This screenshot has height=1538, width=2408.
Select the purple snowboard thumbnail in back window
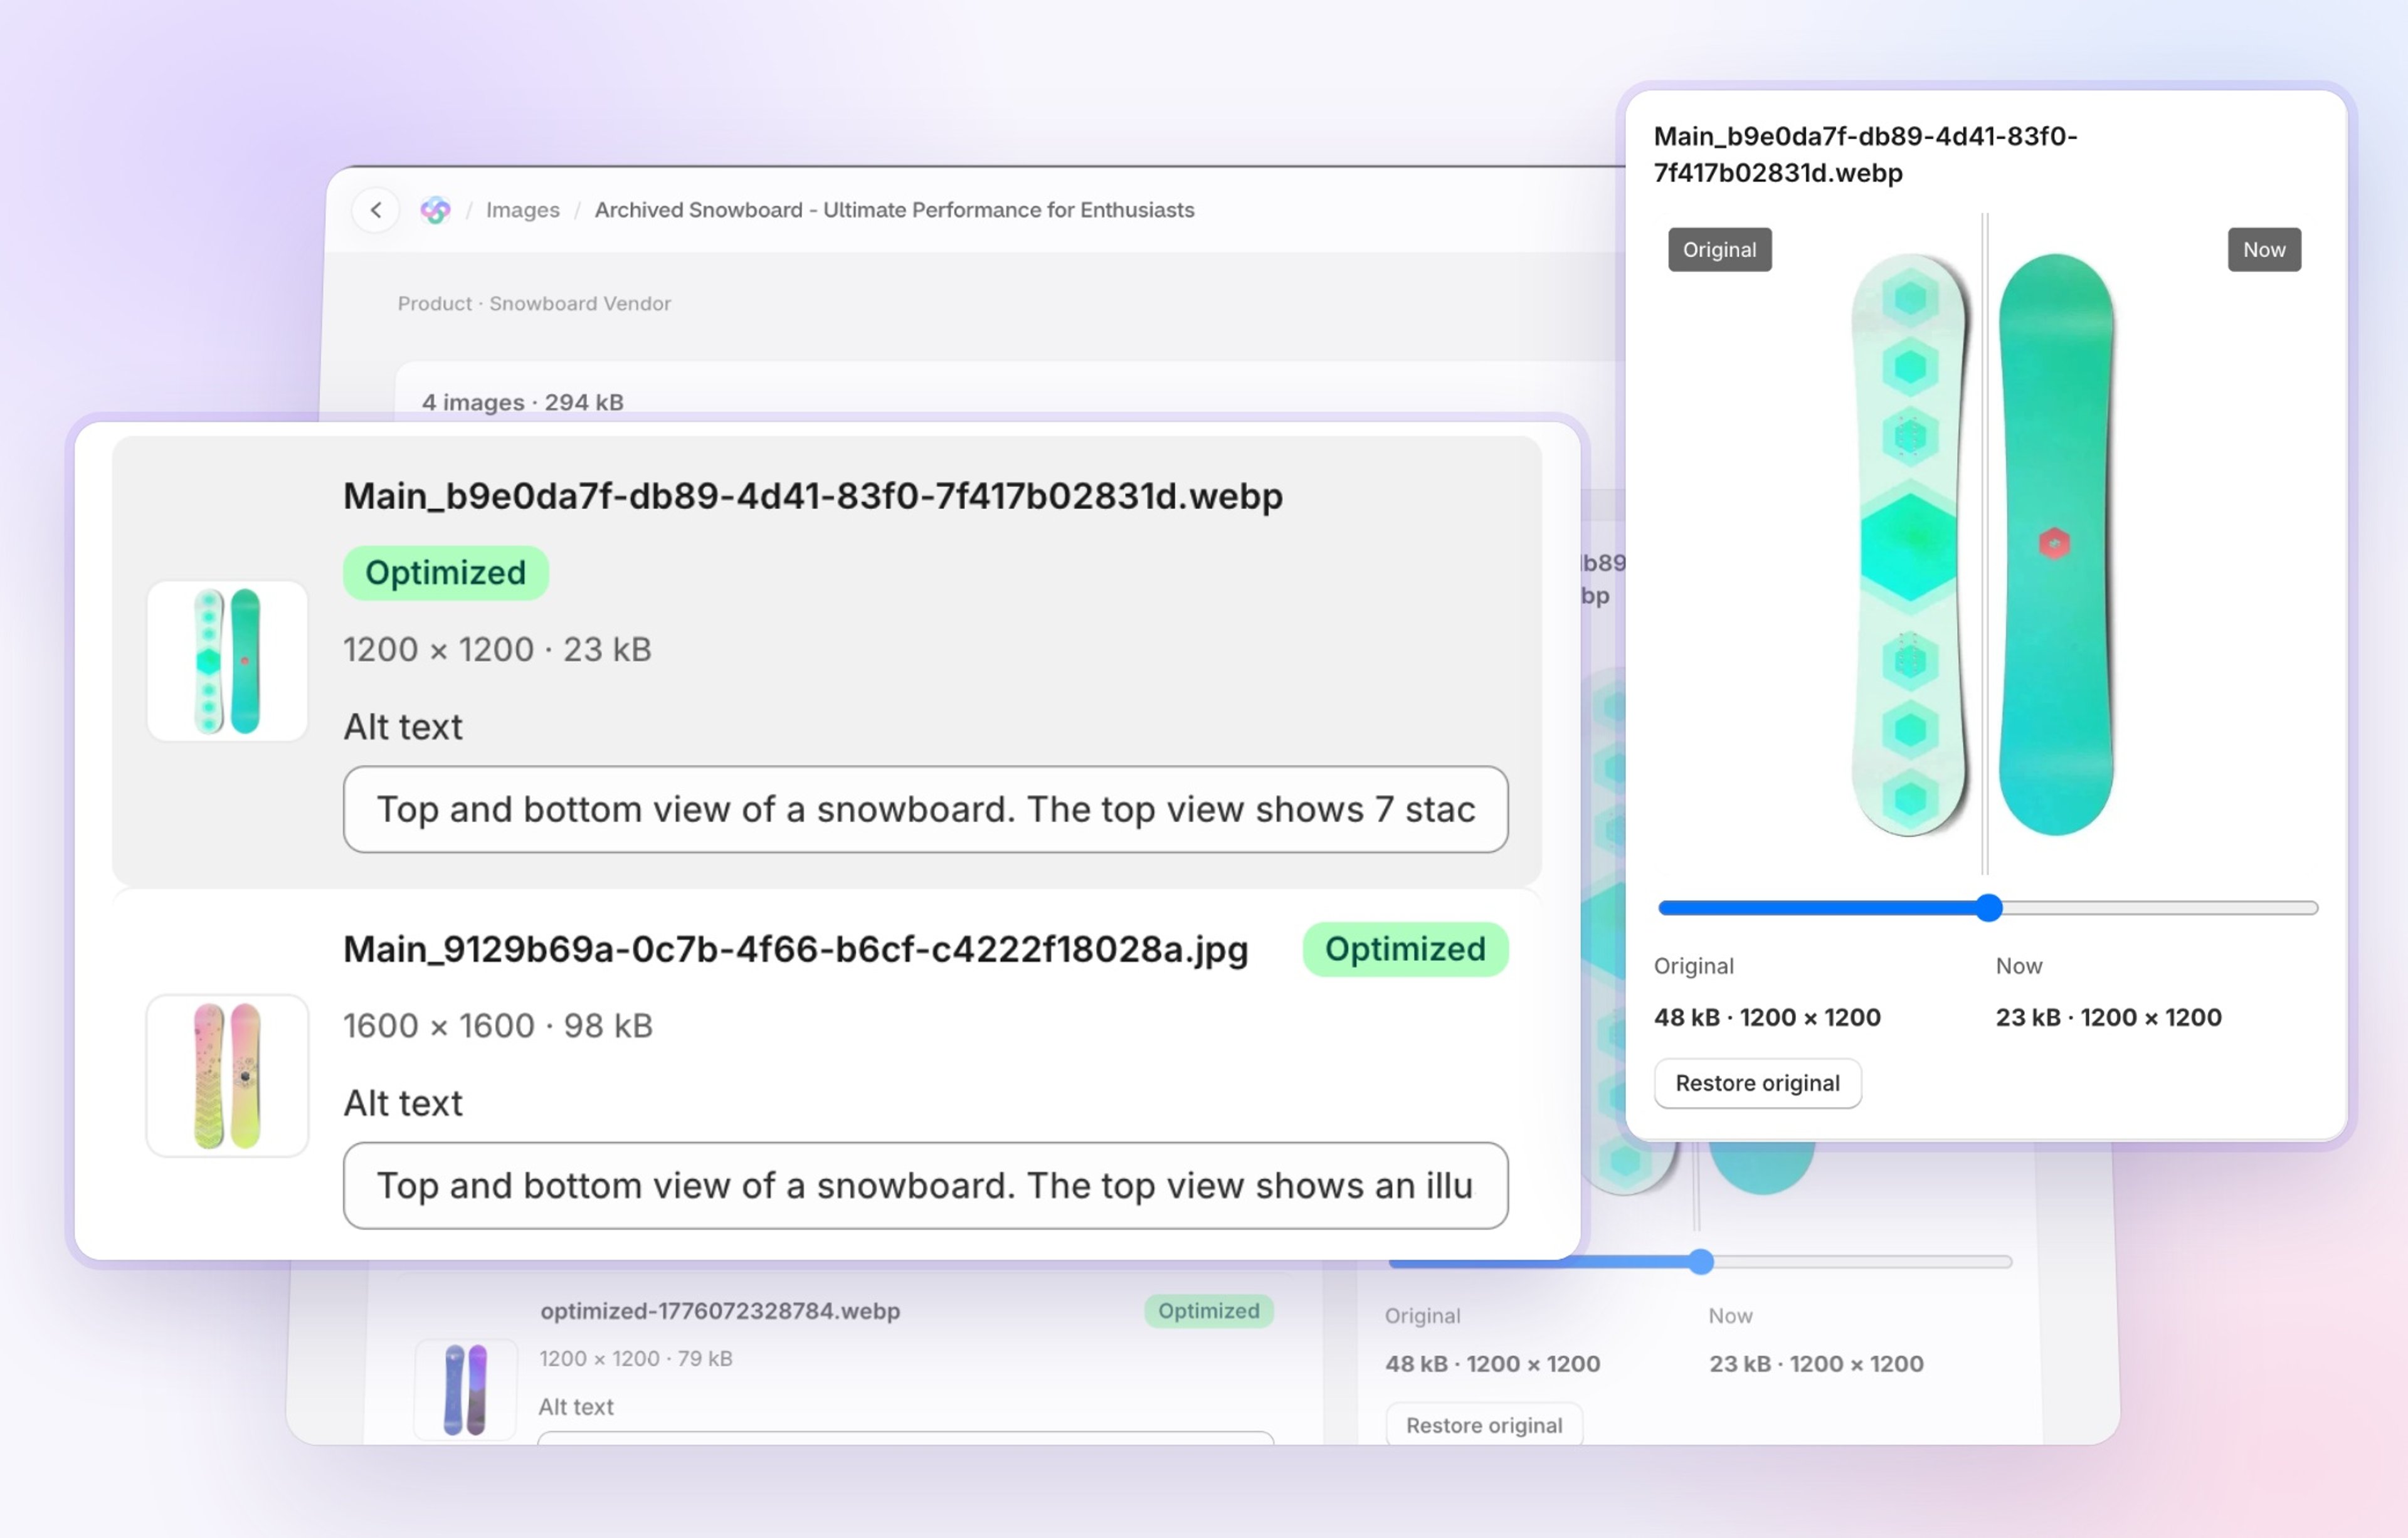point(465,1389)
